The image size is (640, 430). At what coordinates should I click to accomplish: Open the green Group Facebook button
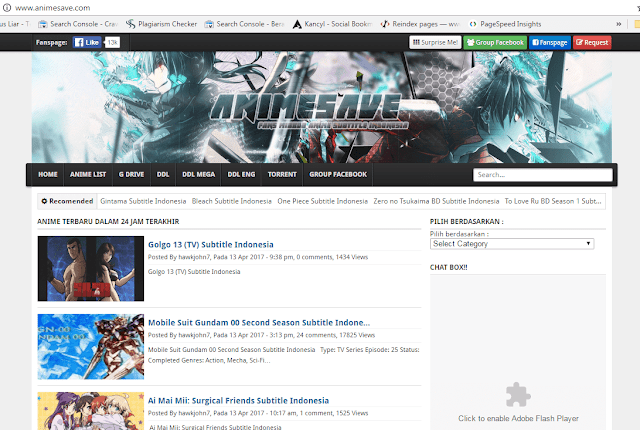495,42
